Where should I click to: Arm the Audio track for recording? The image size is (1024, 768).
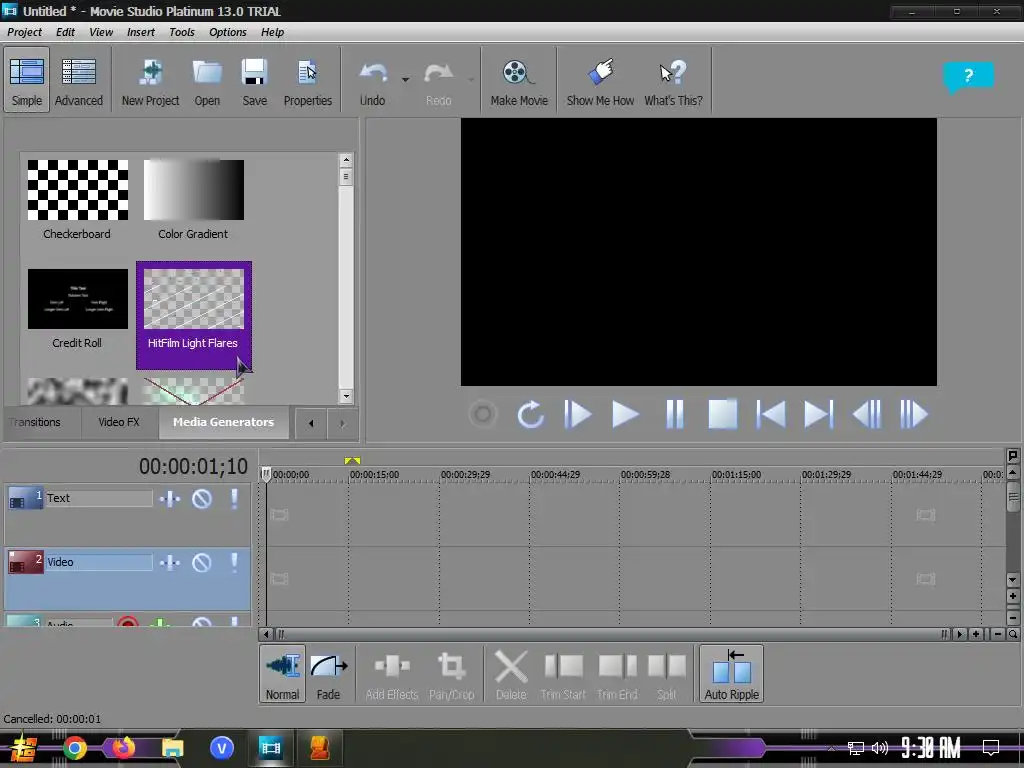click(x=128, y=621)
